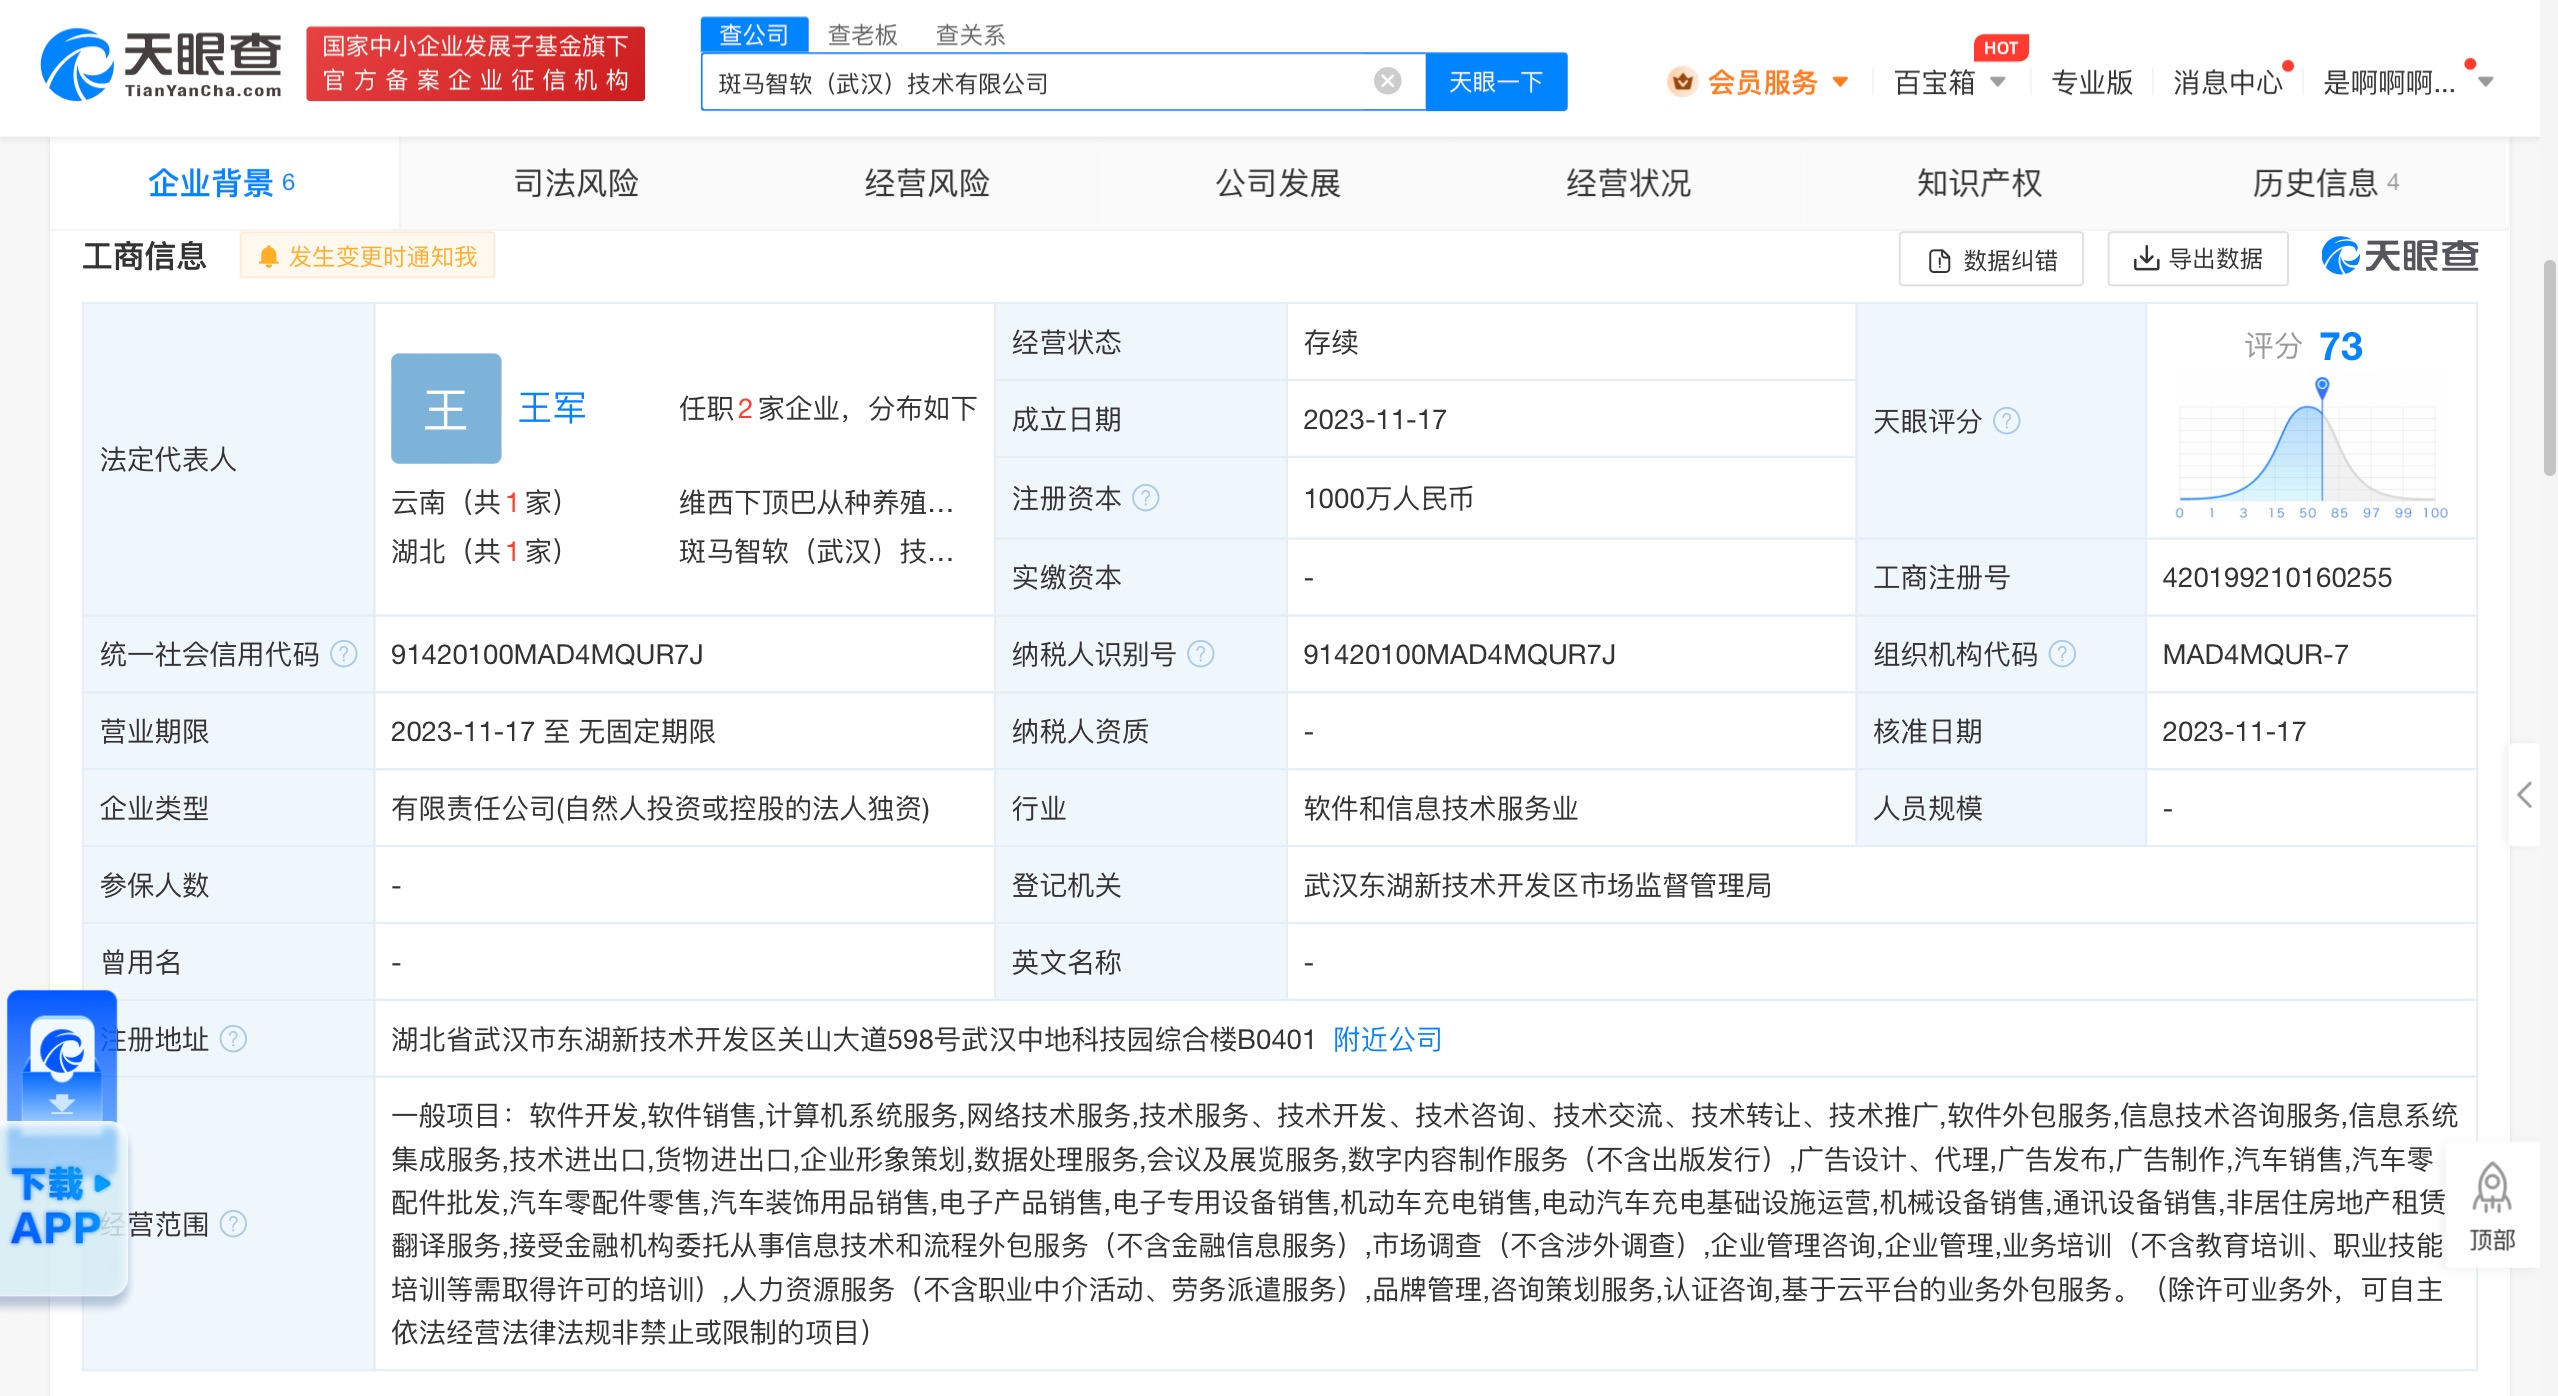The height and width of the screenshot is (1396, 2558).
Task: Click the 经营状态 value 存续
Action: pos(1331,342)
